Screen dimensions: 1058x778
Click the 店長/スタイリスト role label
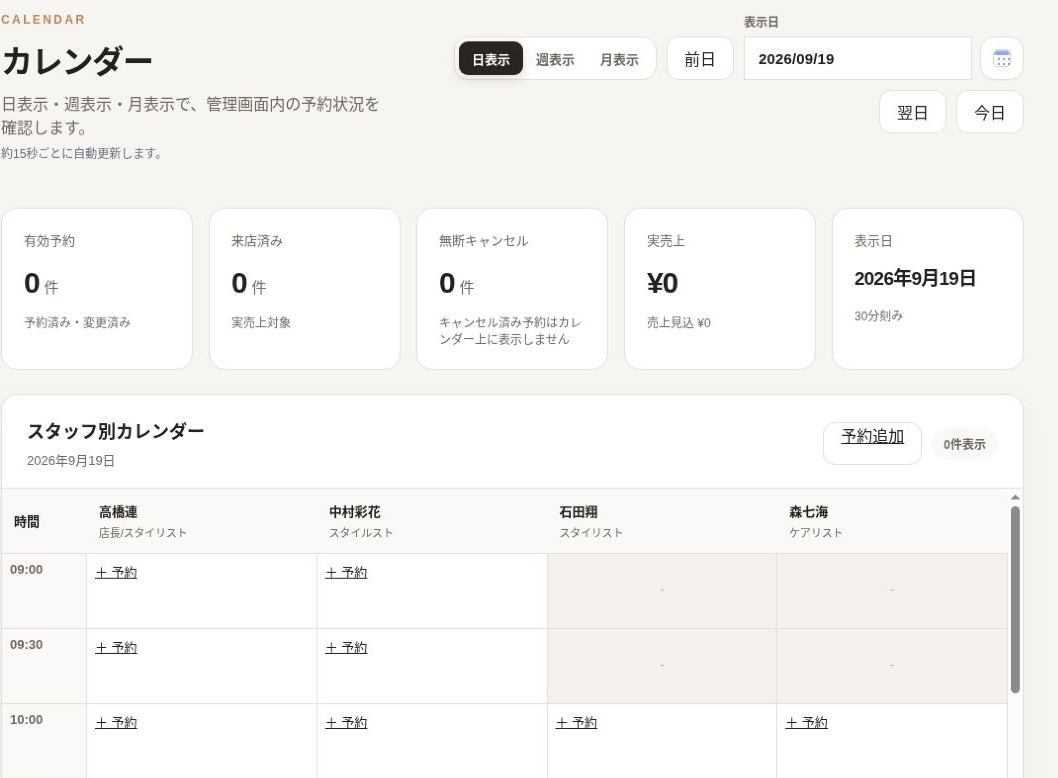click(x=142, y=532)
